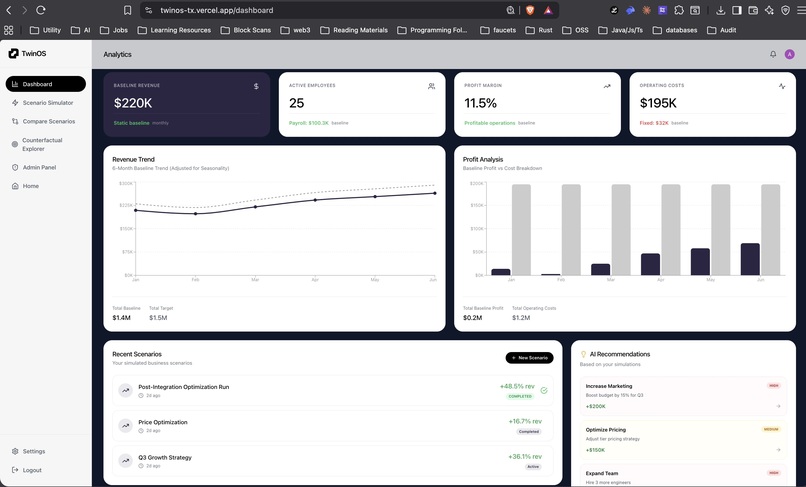
Task: Open the web3 bookmark folder
Action: point(295,30)
